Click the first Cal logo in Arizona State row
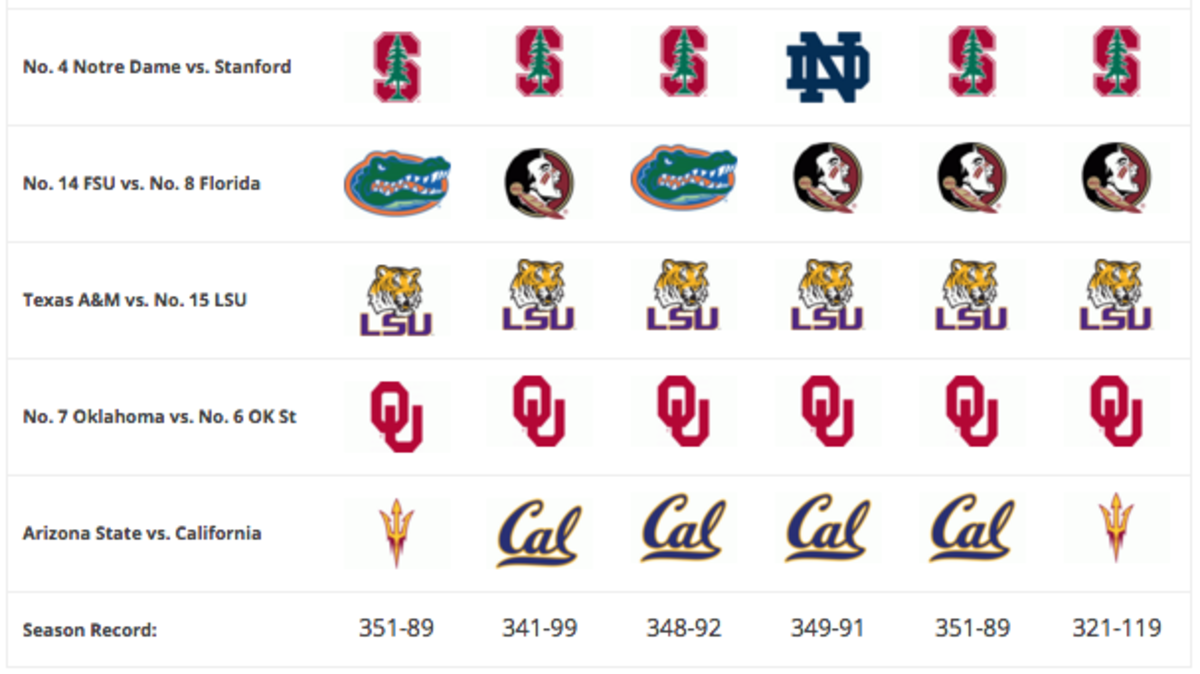 [x=540, y=530]
